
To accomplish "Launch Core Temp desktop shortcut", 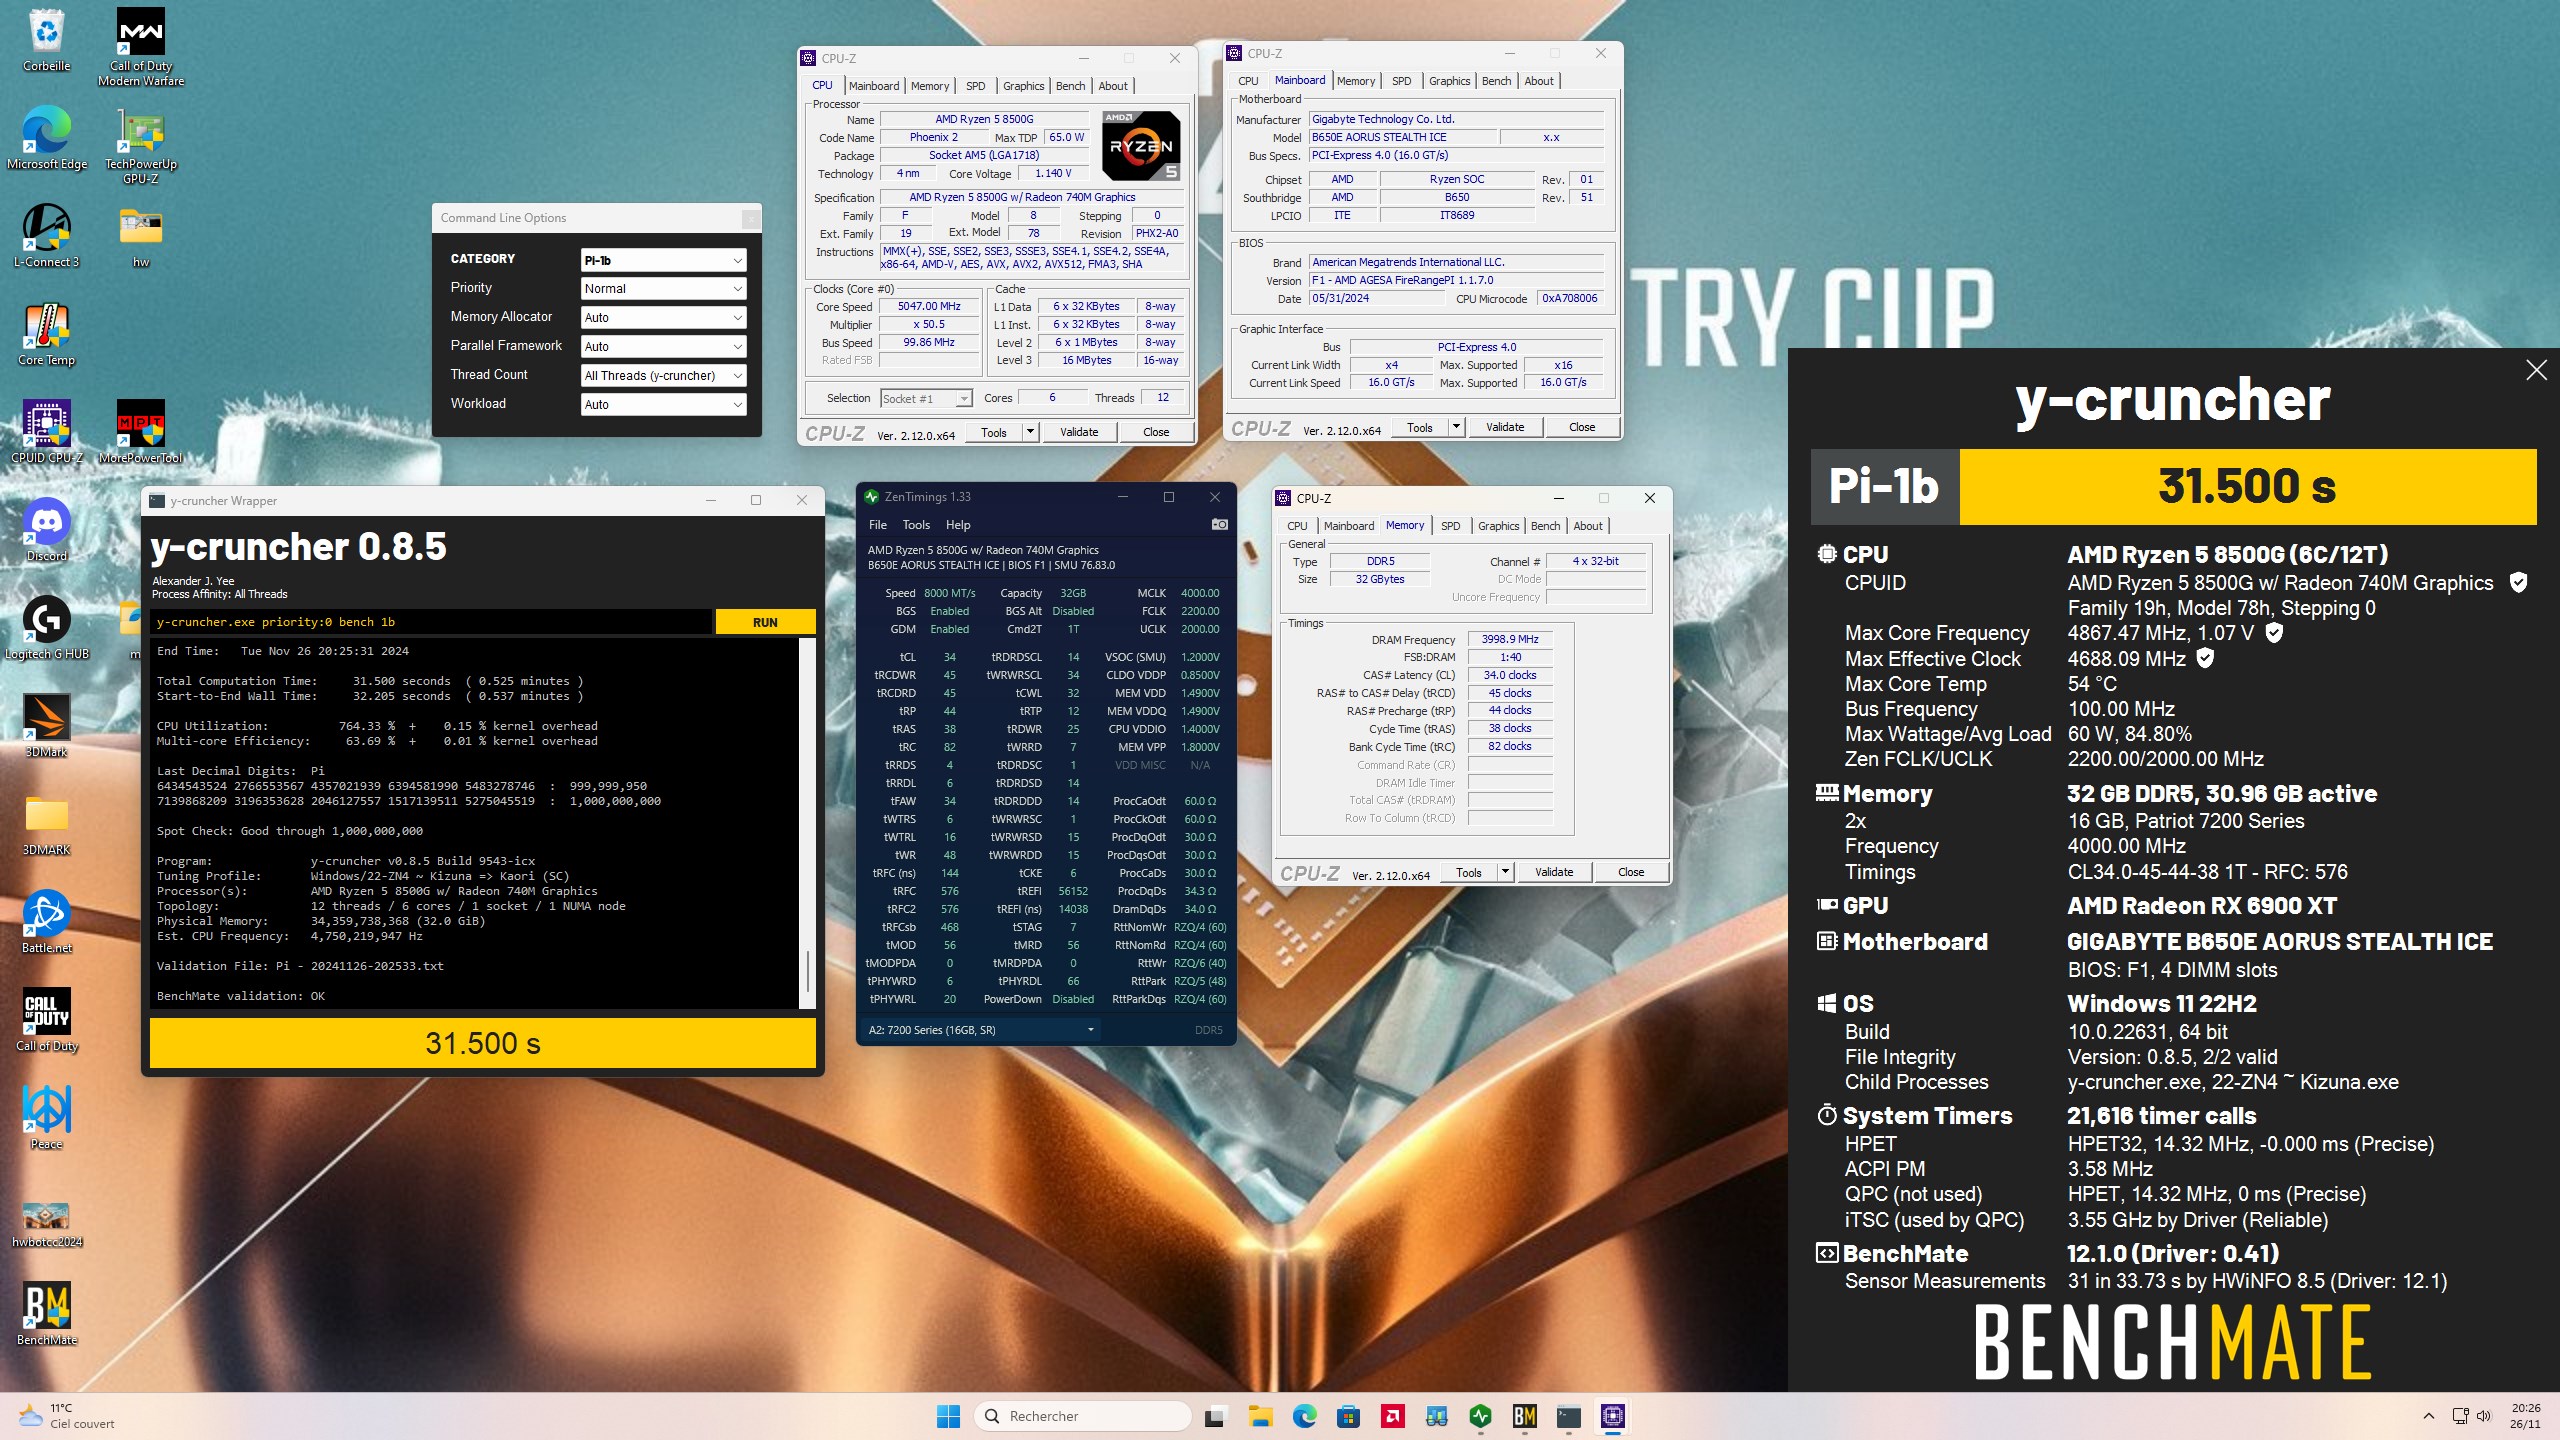I will point(47,335).
